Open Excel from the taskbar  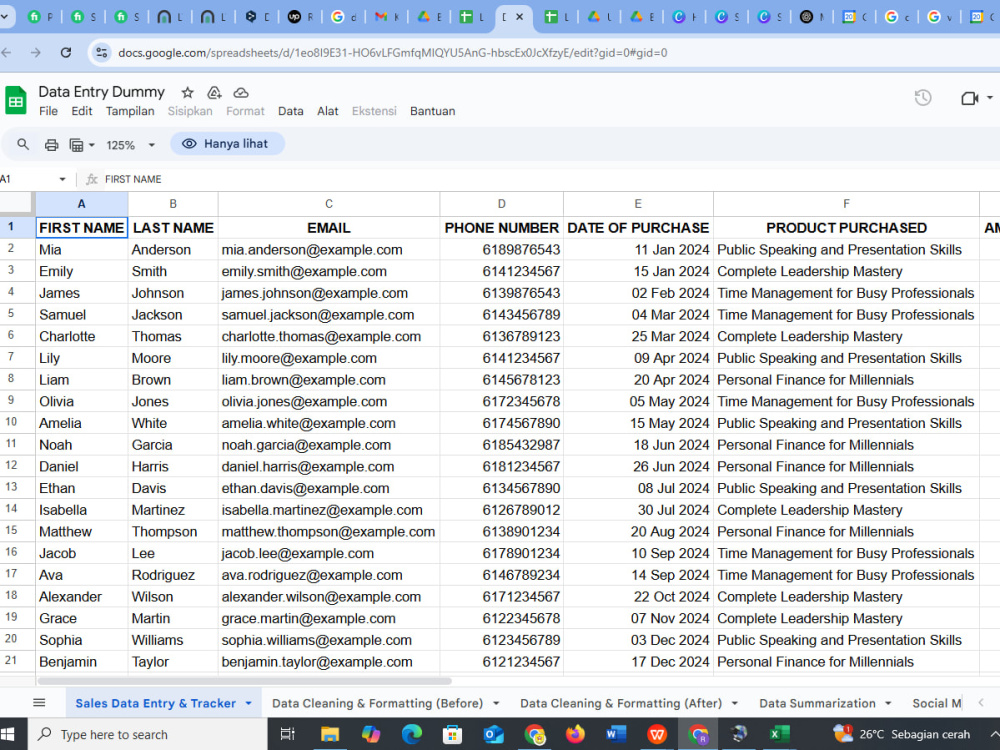(x=779, y=735)
